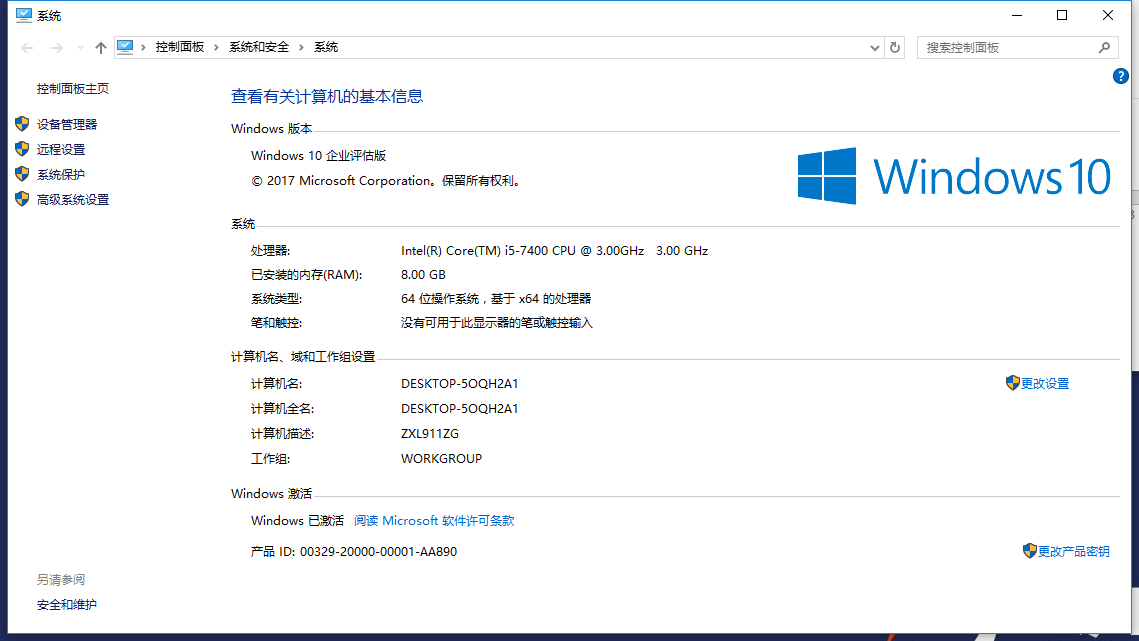This screenshot has width=1139, height=641.
Task: Close the 系统 window
Action: pyautogui.click(x=1108, y=15)
